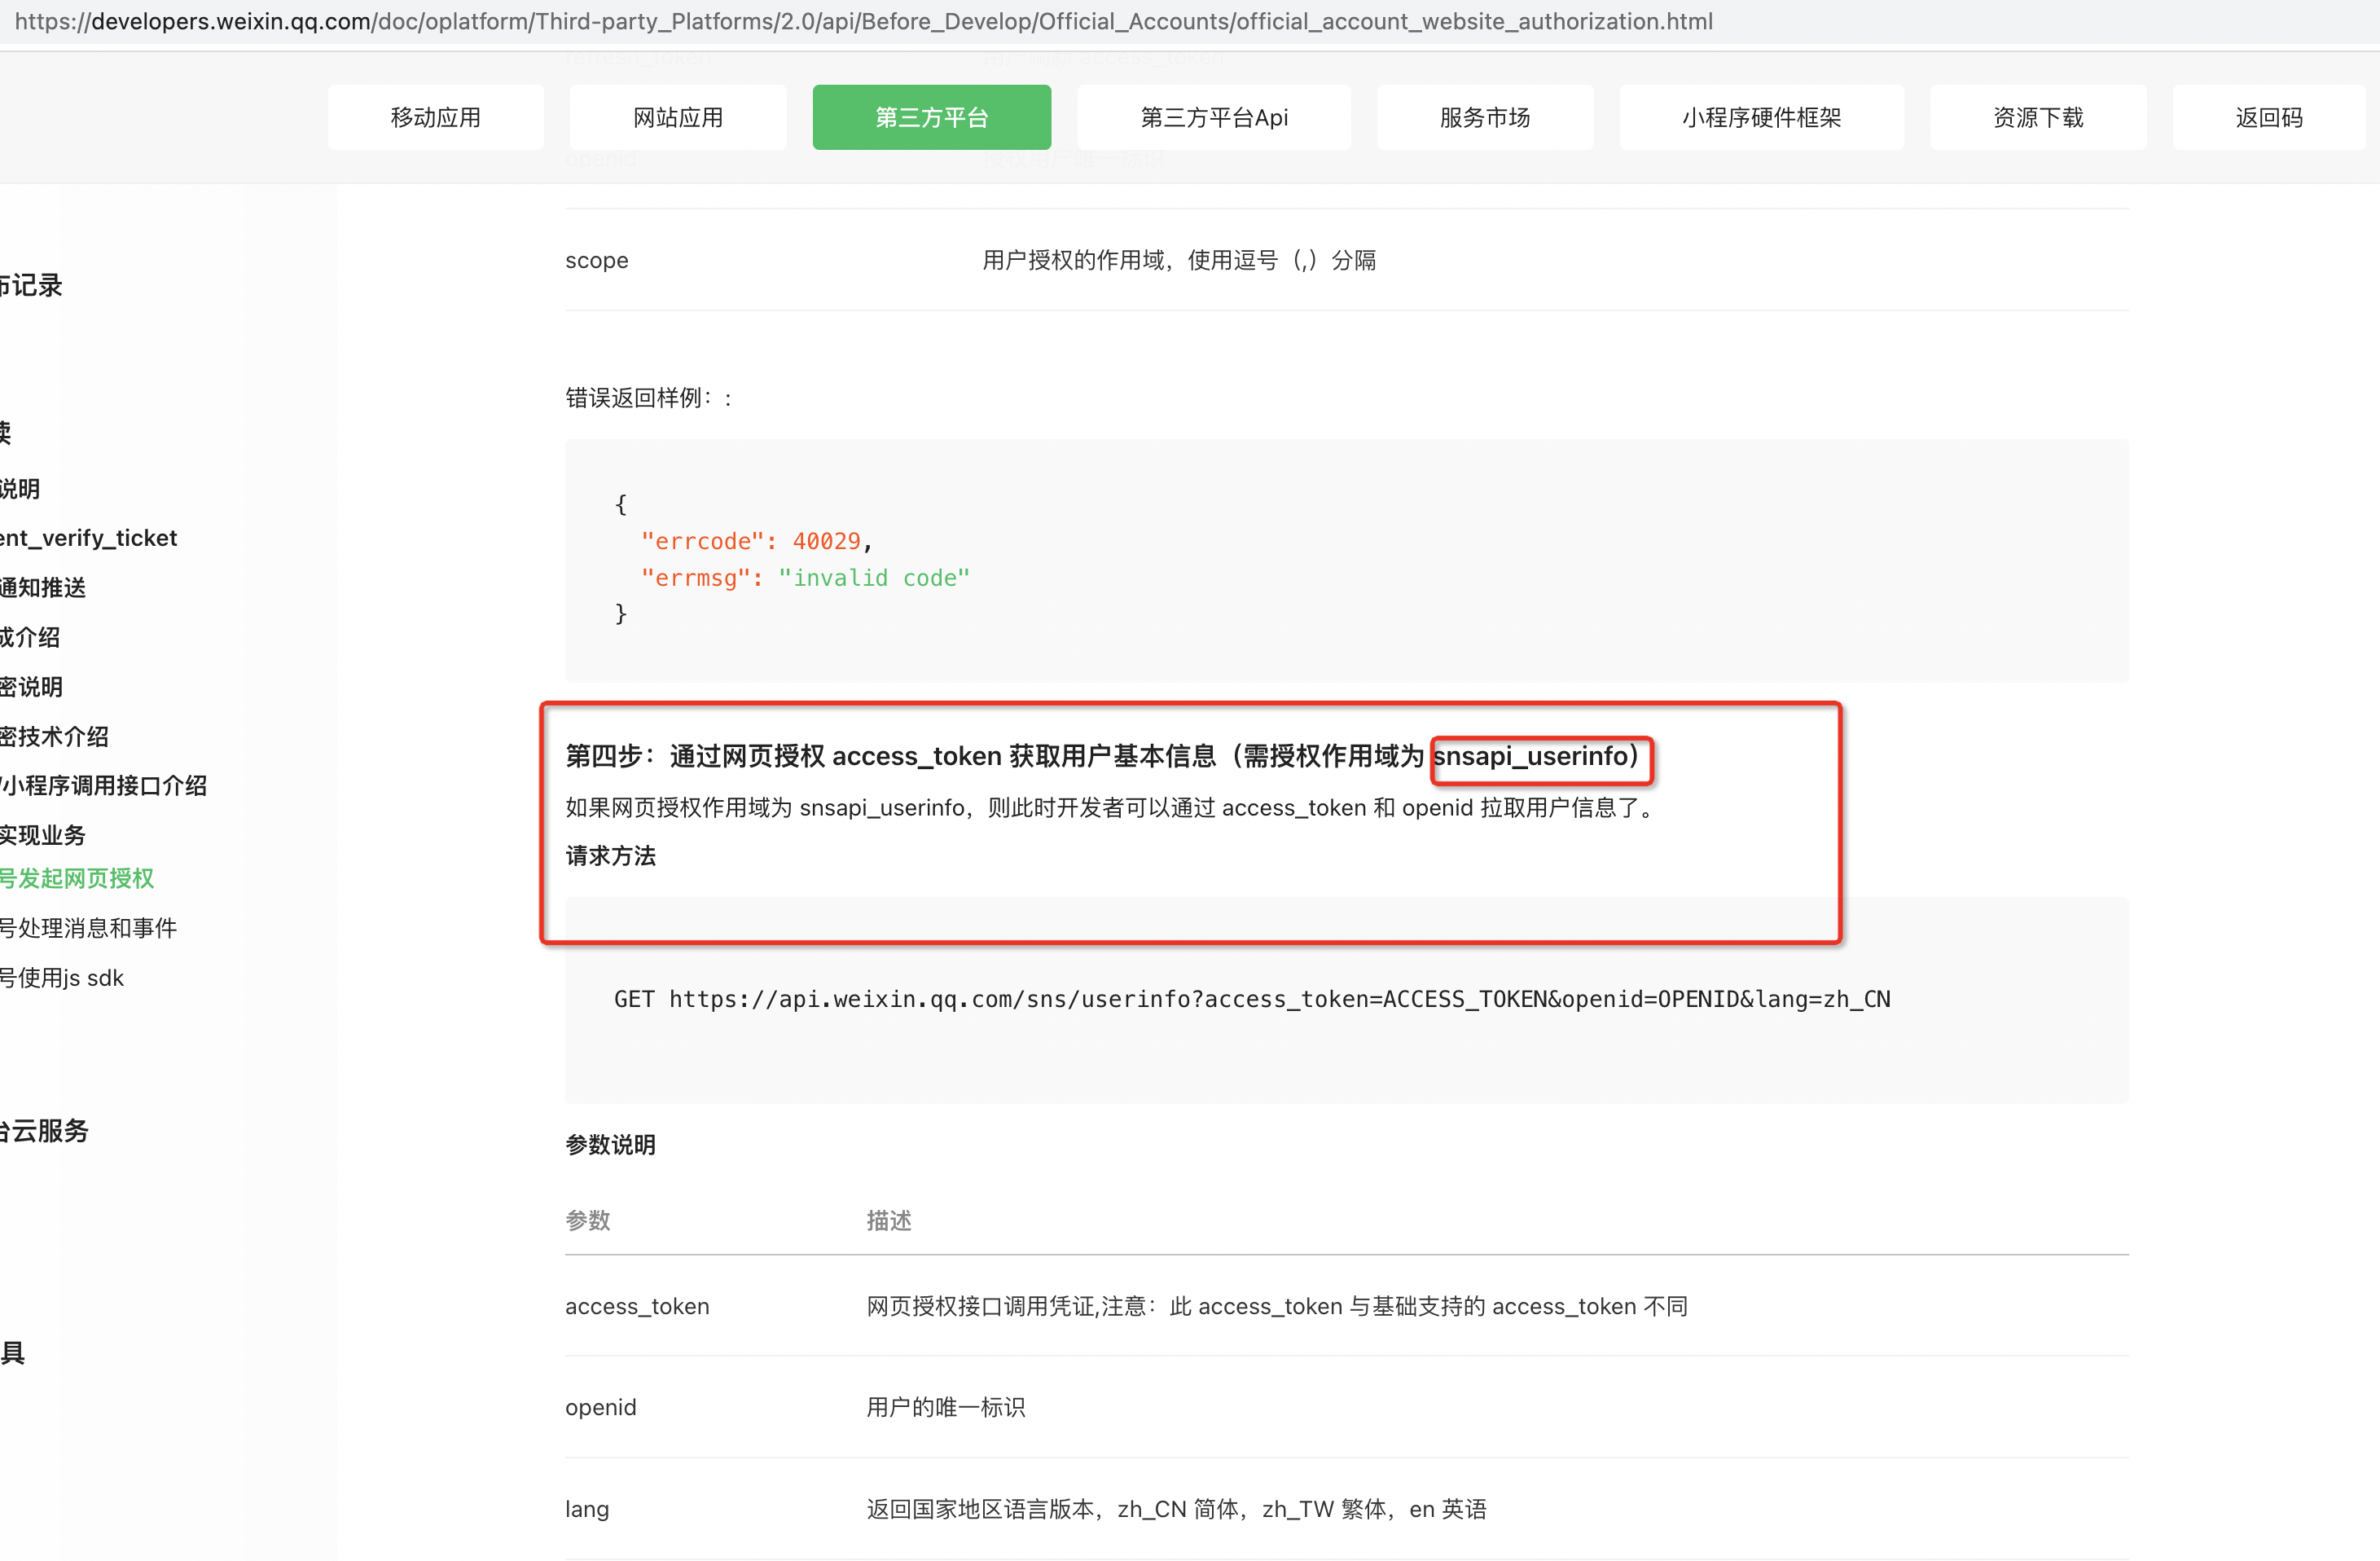The image size is (2380, 1561).
Task: Expand the 台云服务 sidebar section
Action: pos(44,1130)
